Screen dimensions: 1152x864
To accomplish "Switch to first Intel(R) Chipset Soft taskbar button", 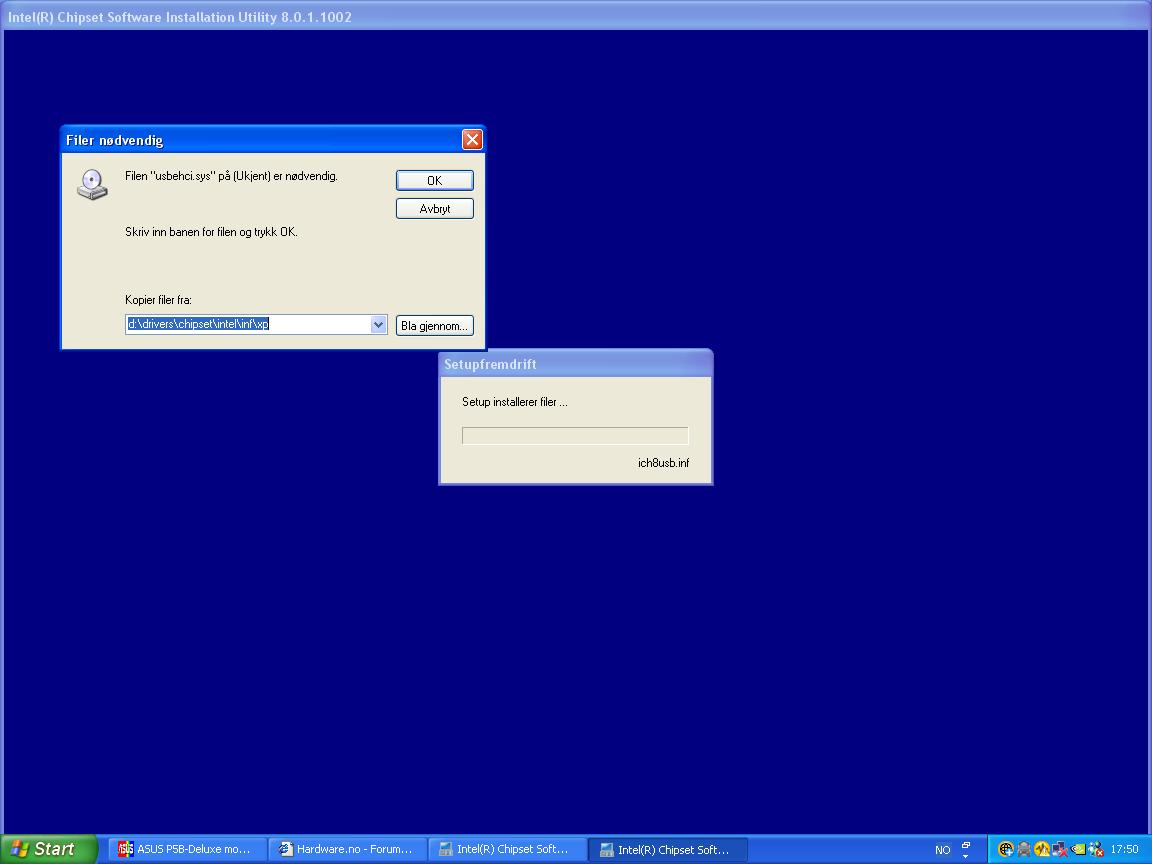I will (507, 849).
